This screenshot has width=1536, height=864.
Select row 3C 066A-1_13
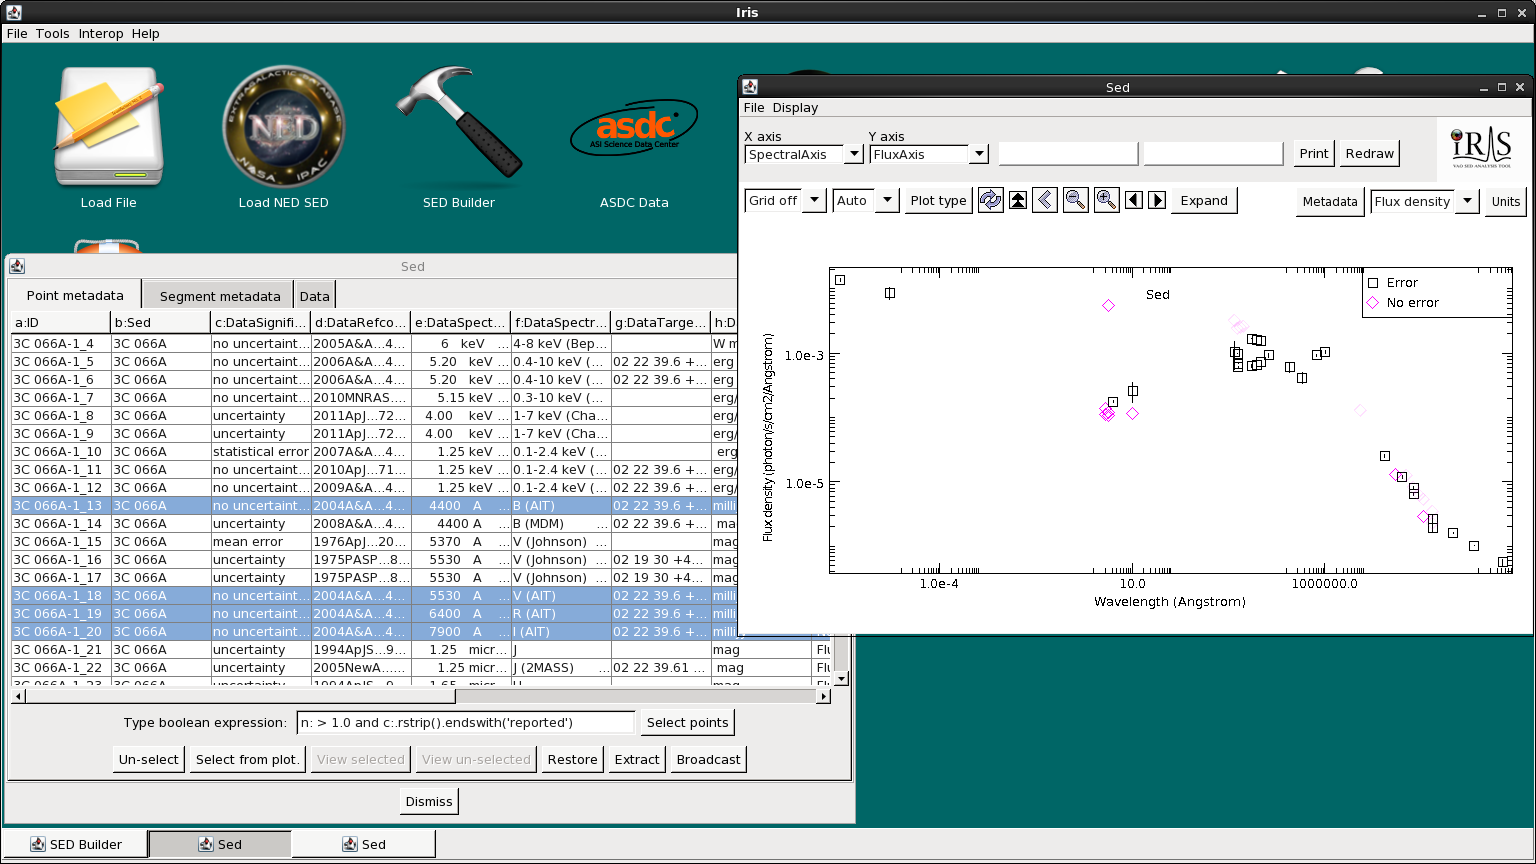[423, 505]
